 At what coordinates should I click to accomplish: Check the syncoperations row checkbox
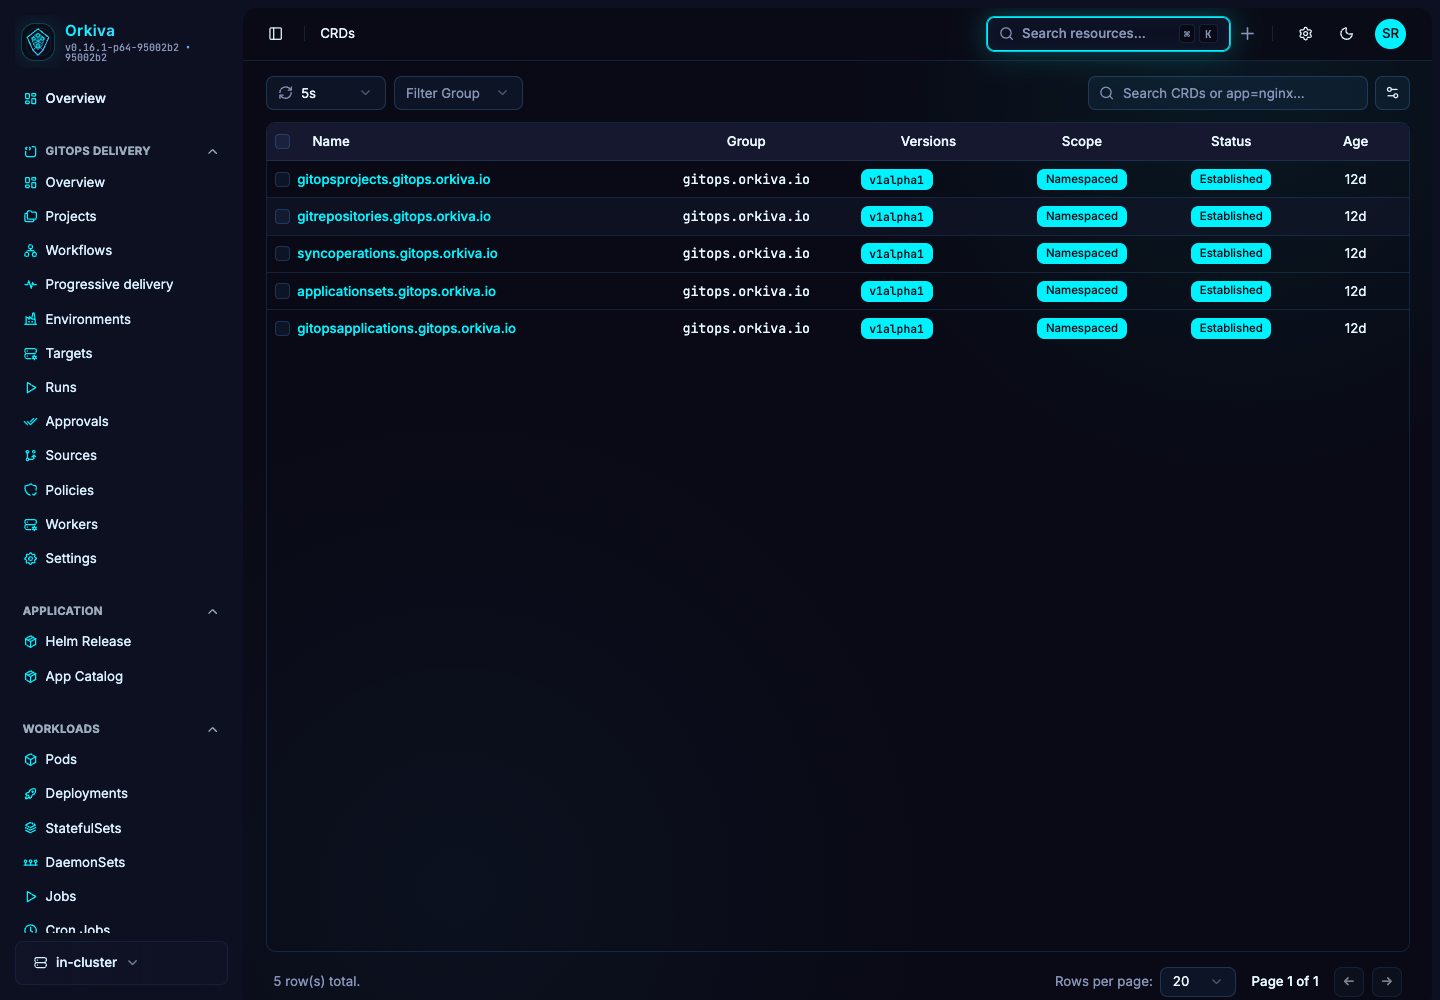tap(283, 254)
